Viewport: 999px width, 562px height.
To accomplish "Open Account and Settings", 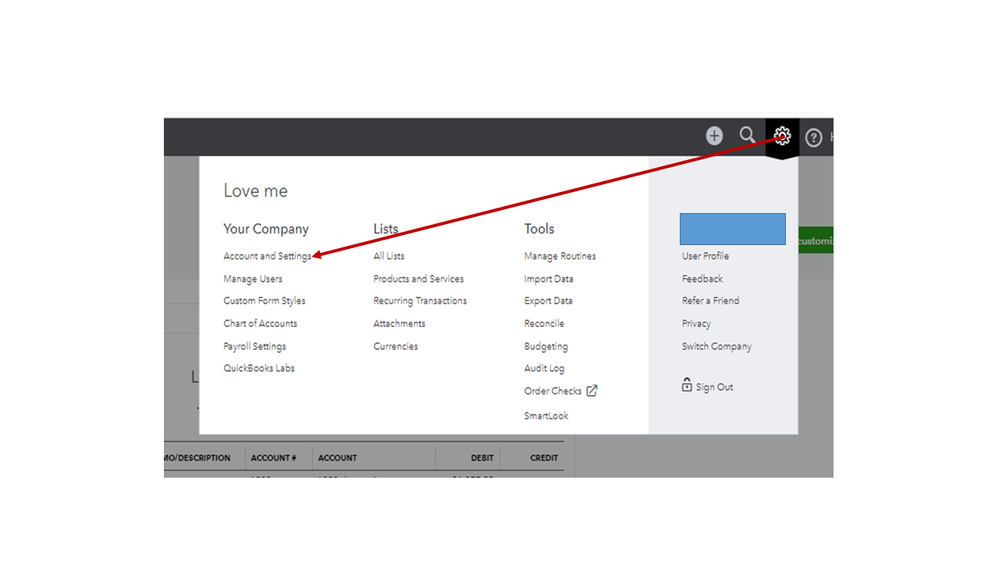I will pyautogui.click(x=267, y=256).
